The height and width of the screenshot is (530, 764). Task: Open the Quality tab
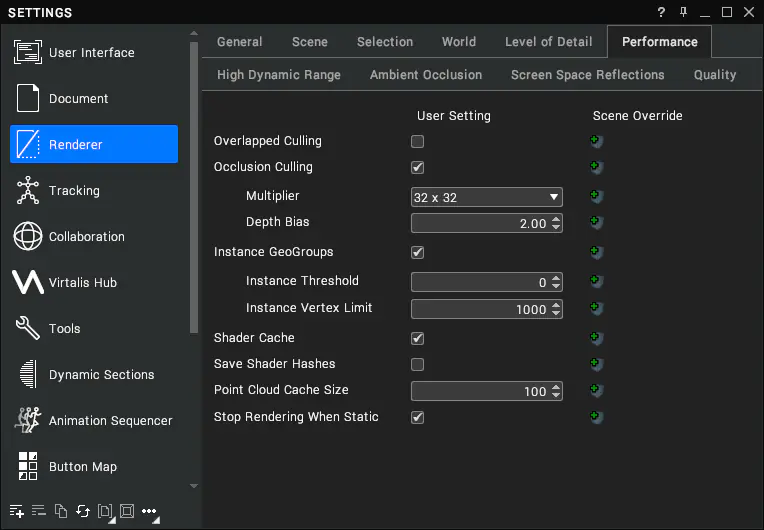715,75
